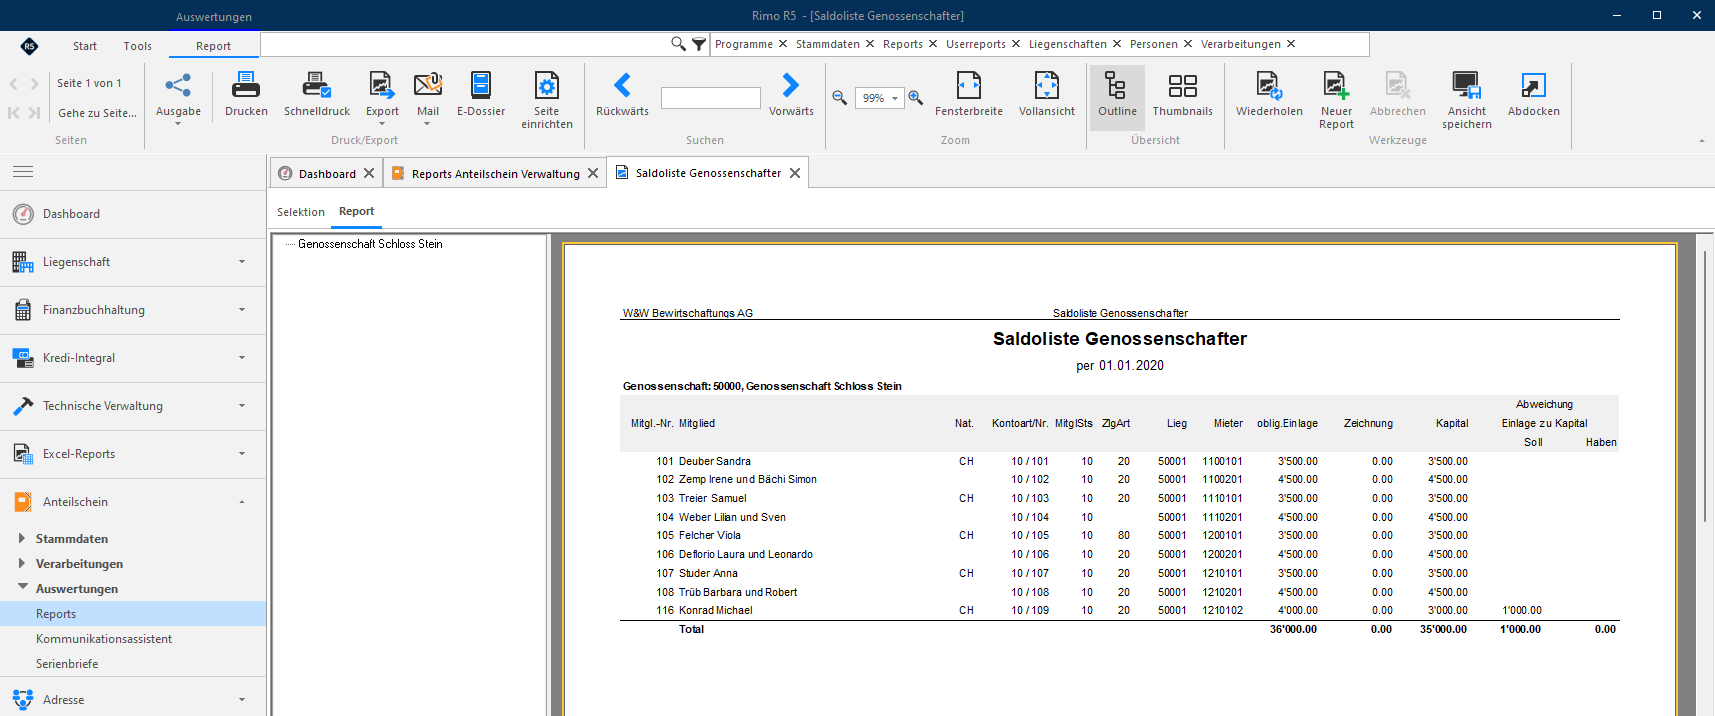Open Kommunikationsassistent in the sidebar
Viewport: 1715px width, 716px height.
click(104, 639)
